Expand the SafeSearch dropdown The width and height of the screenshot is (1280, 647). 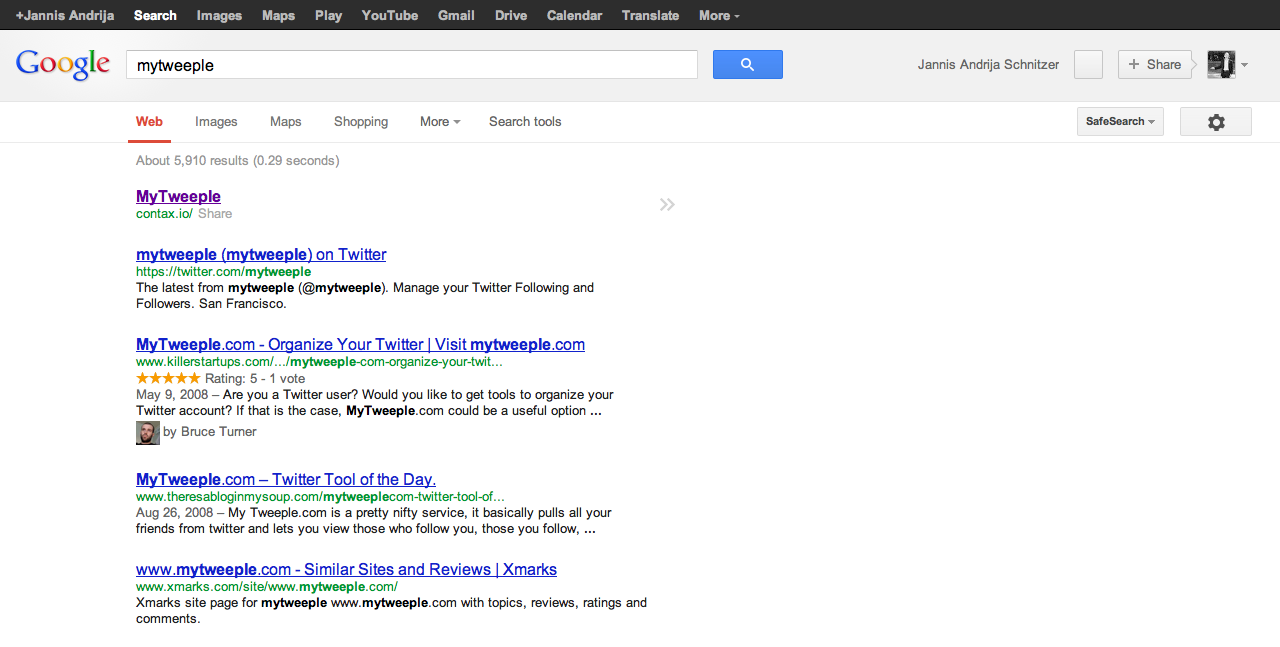[1120, 122]
